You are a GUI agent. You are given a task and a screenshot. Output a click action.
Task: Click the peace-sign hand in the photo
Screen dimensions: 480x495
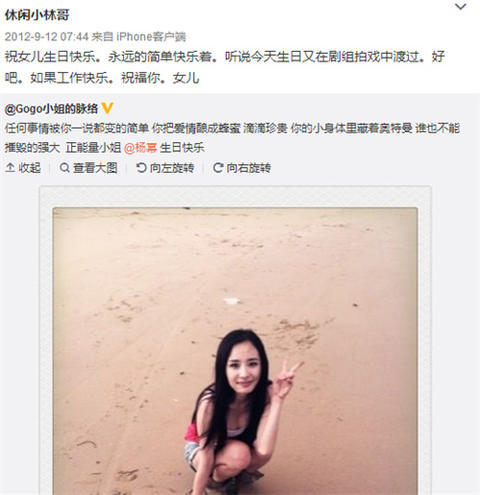click(x=286, y=379)
